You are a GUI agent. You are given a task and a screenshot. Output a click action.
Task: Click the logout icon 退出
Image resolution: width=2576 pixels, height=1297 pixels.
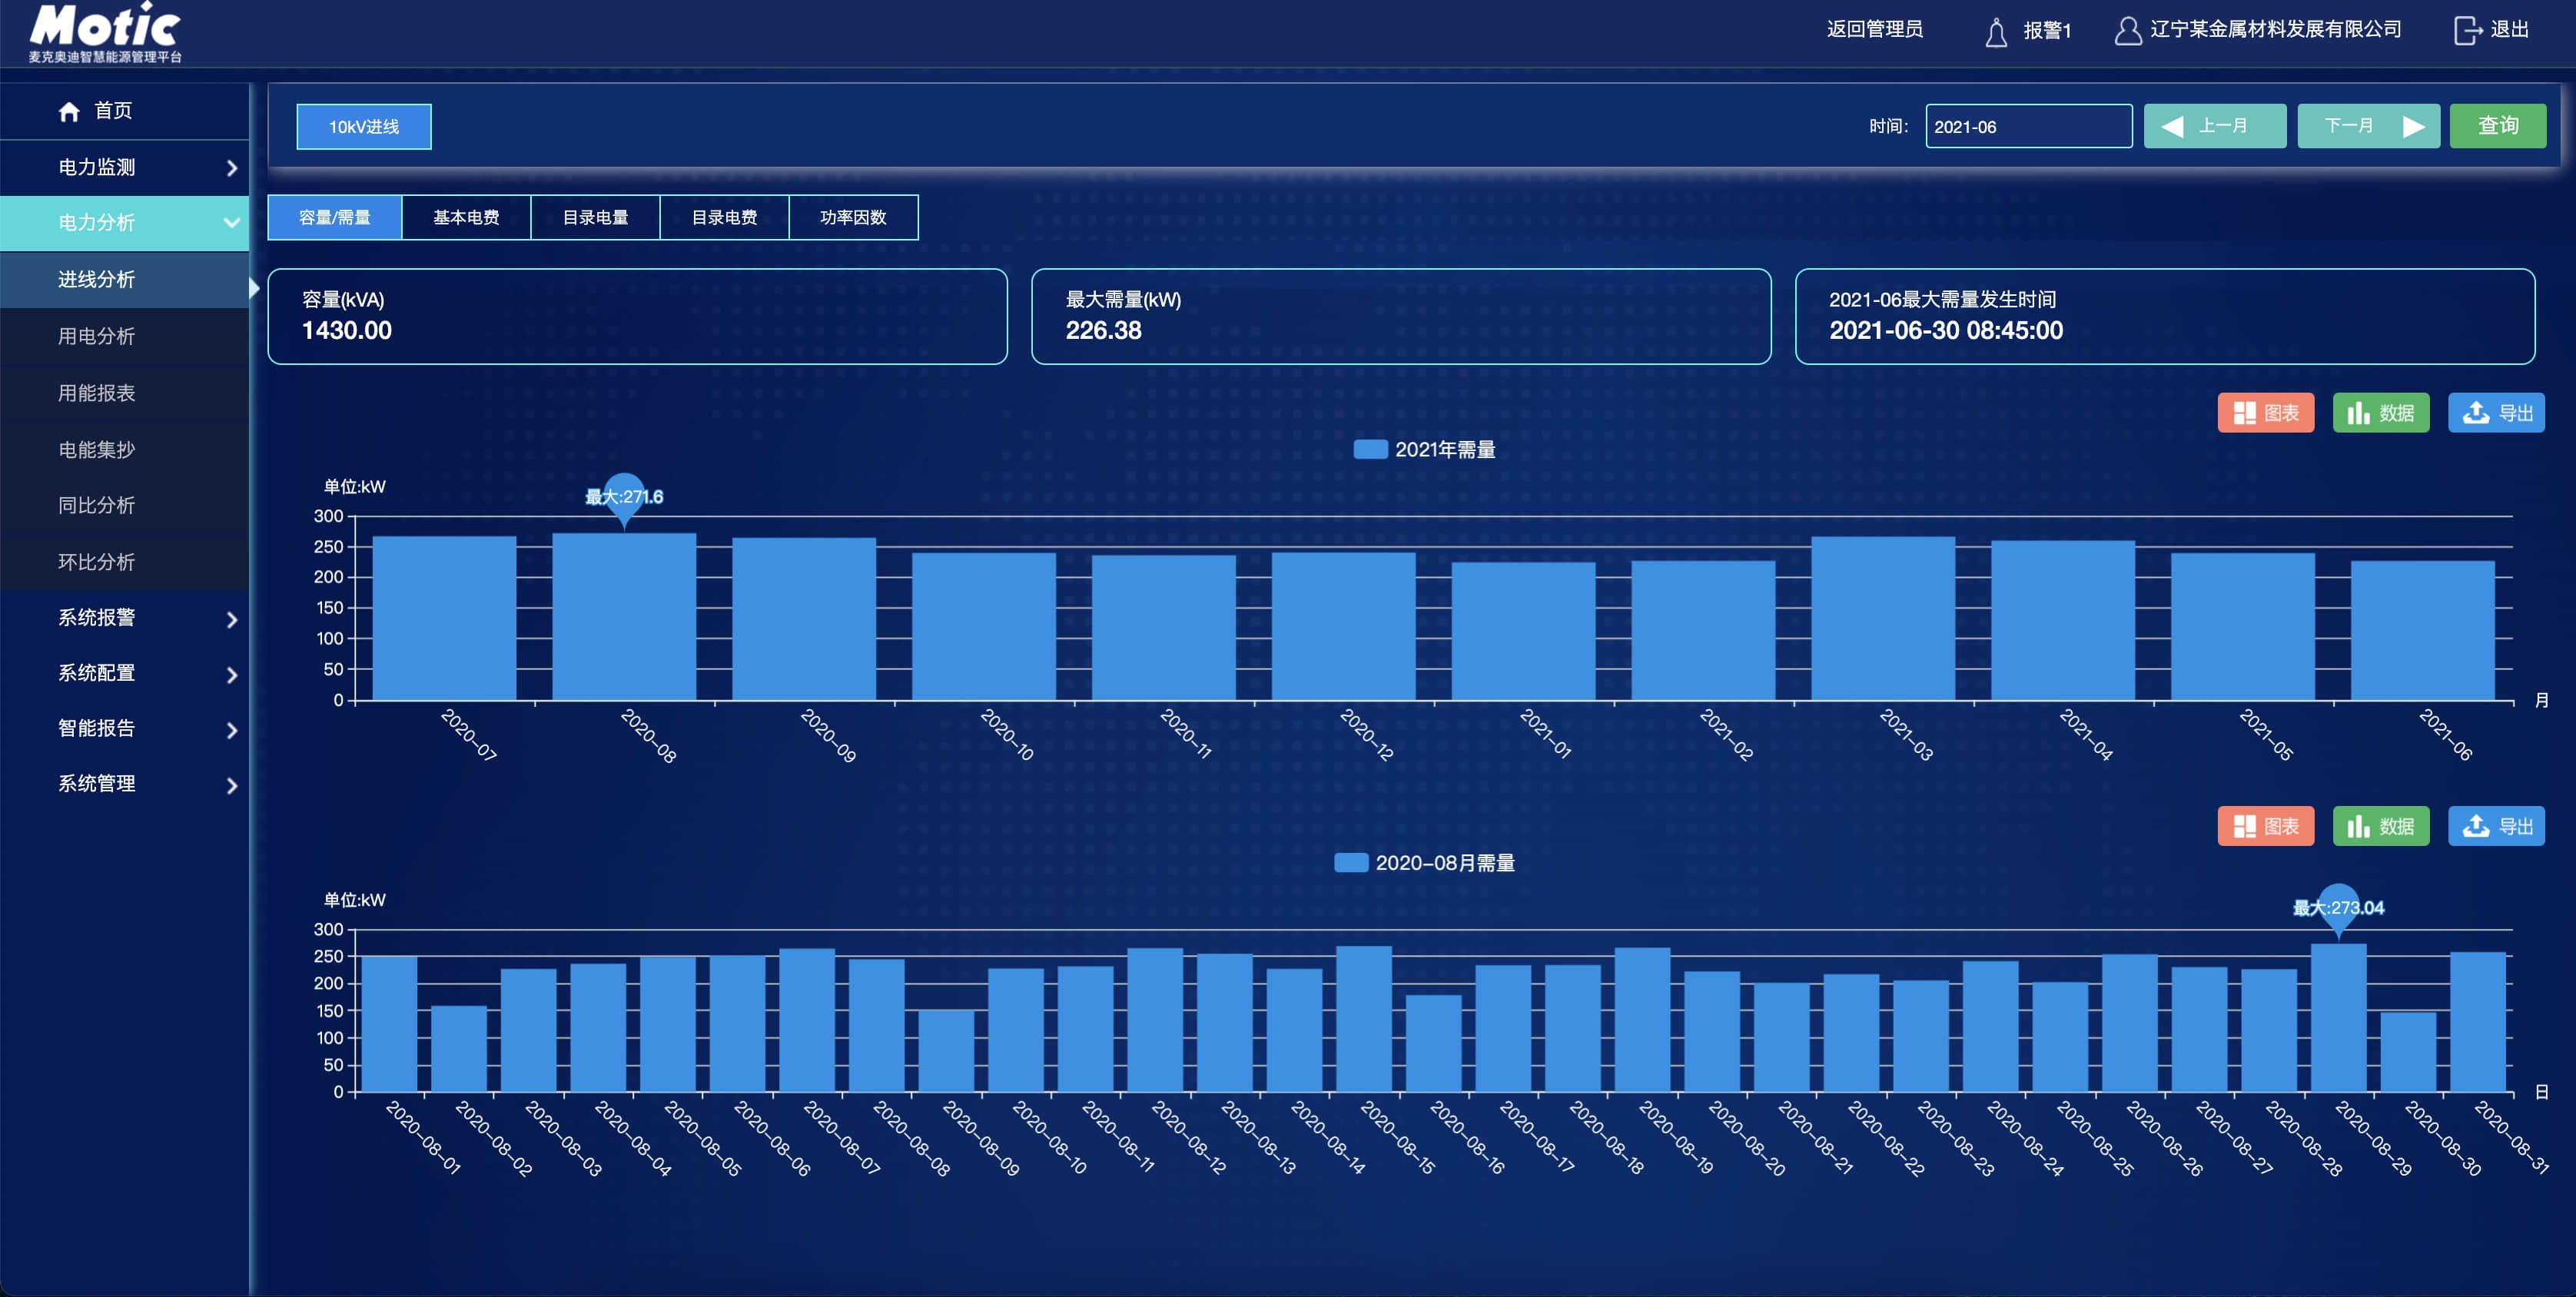click(x=2467, y=31)
